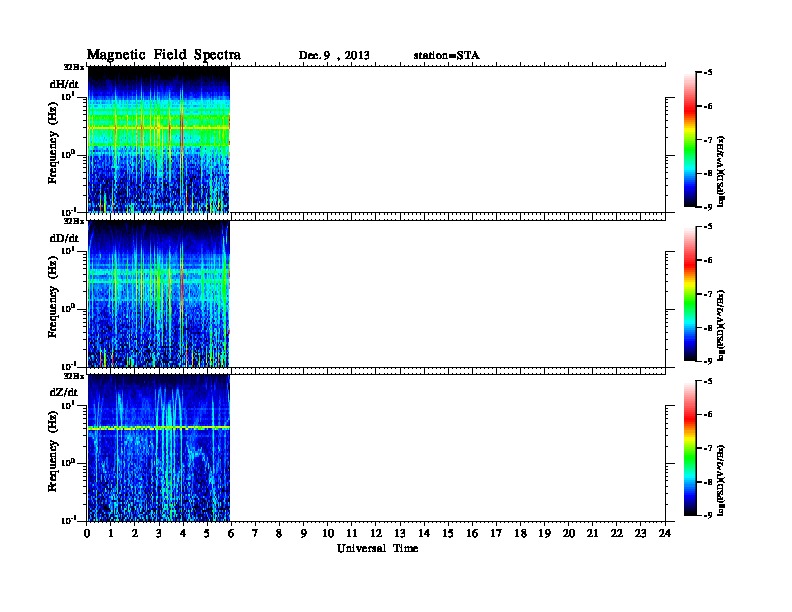Click the log(PSD) label beside dZ/dt color bar

721,480
